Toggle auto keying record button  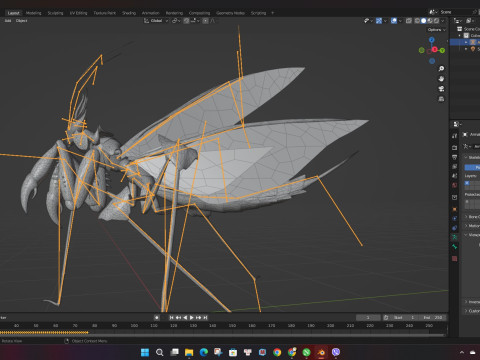pyautogui.click(x=157, y=318)
